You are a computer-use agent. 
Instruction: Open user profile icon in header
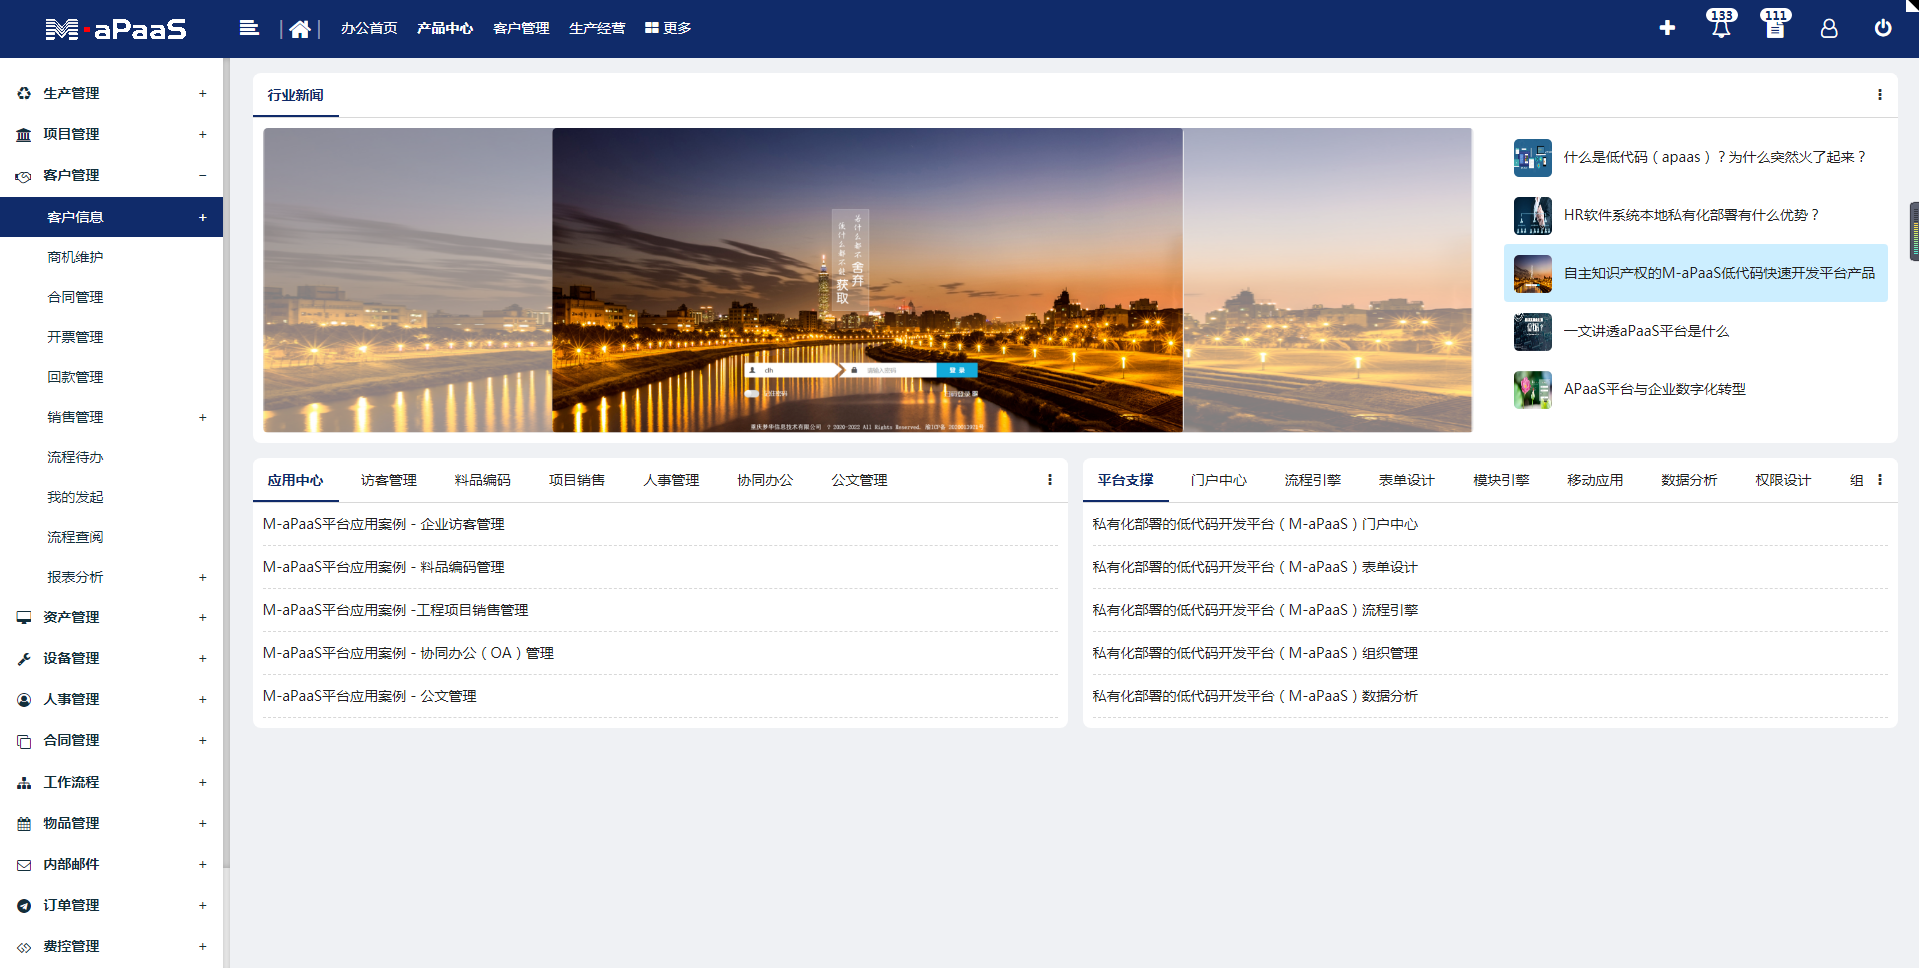1829,28
